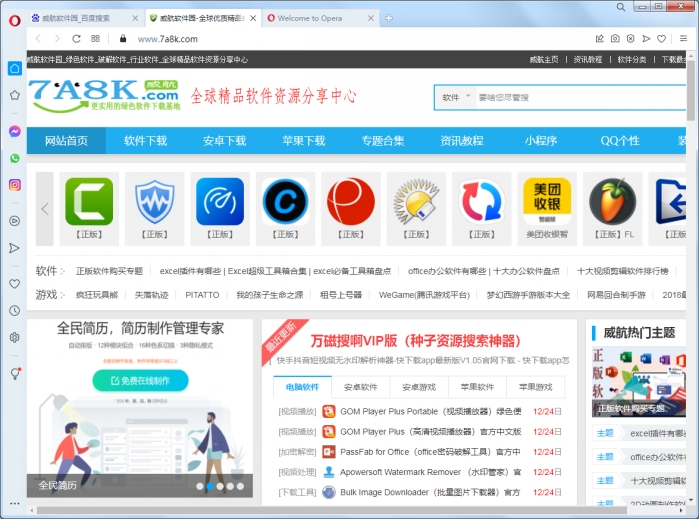
Task: Open the Camtasia green C app
Action: (89, 209)
